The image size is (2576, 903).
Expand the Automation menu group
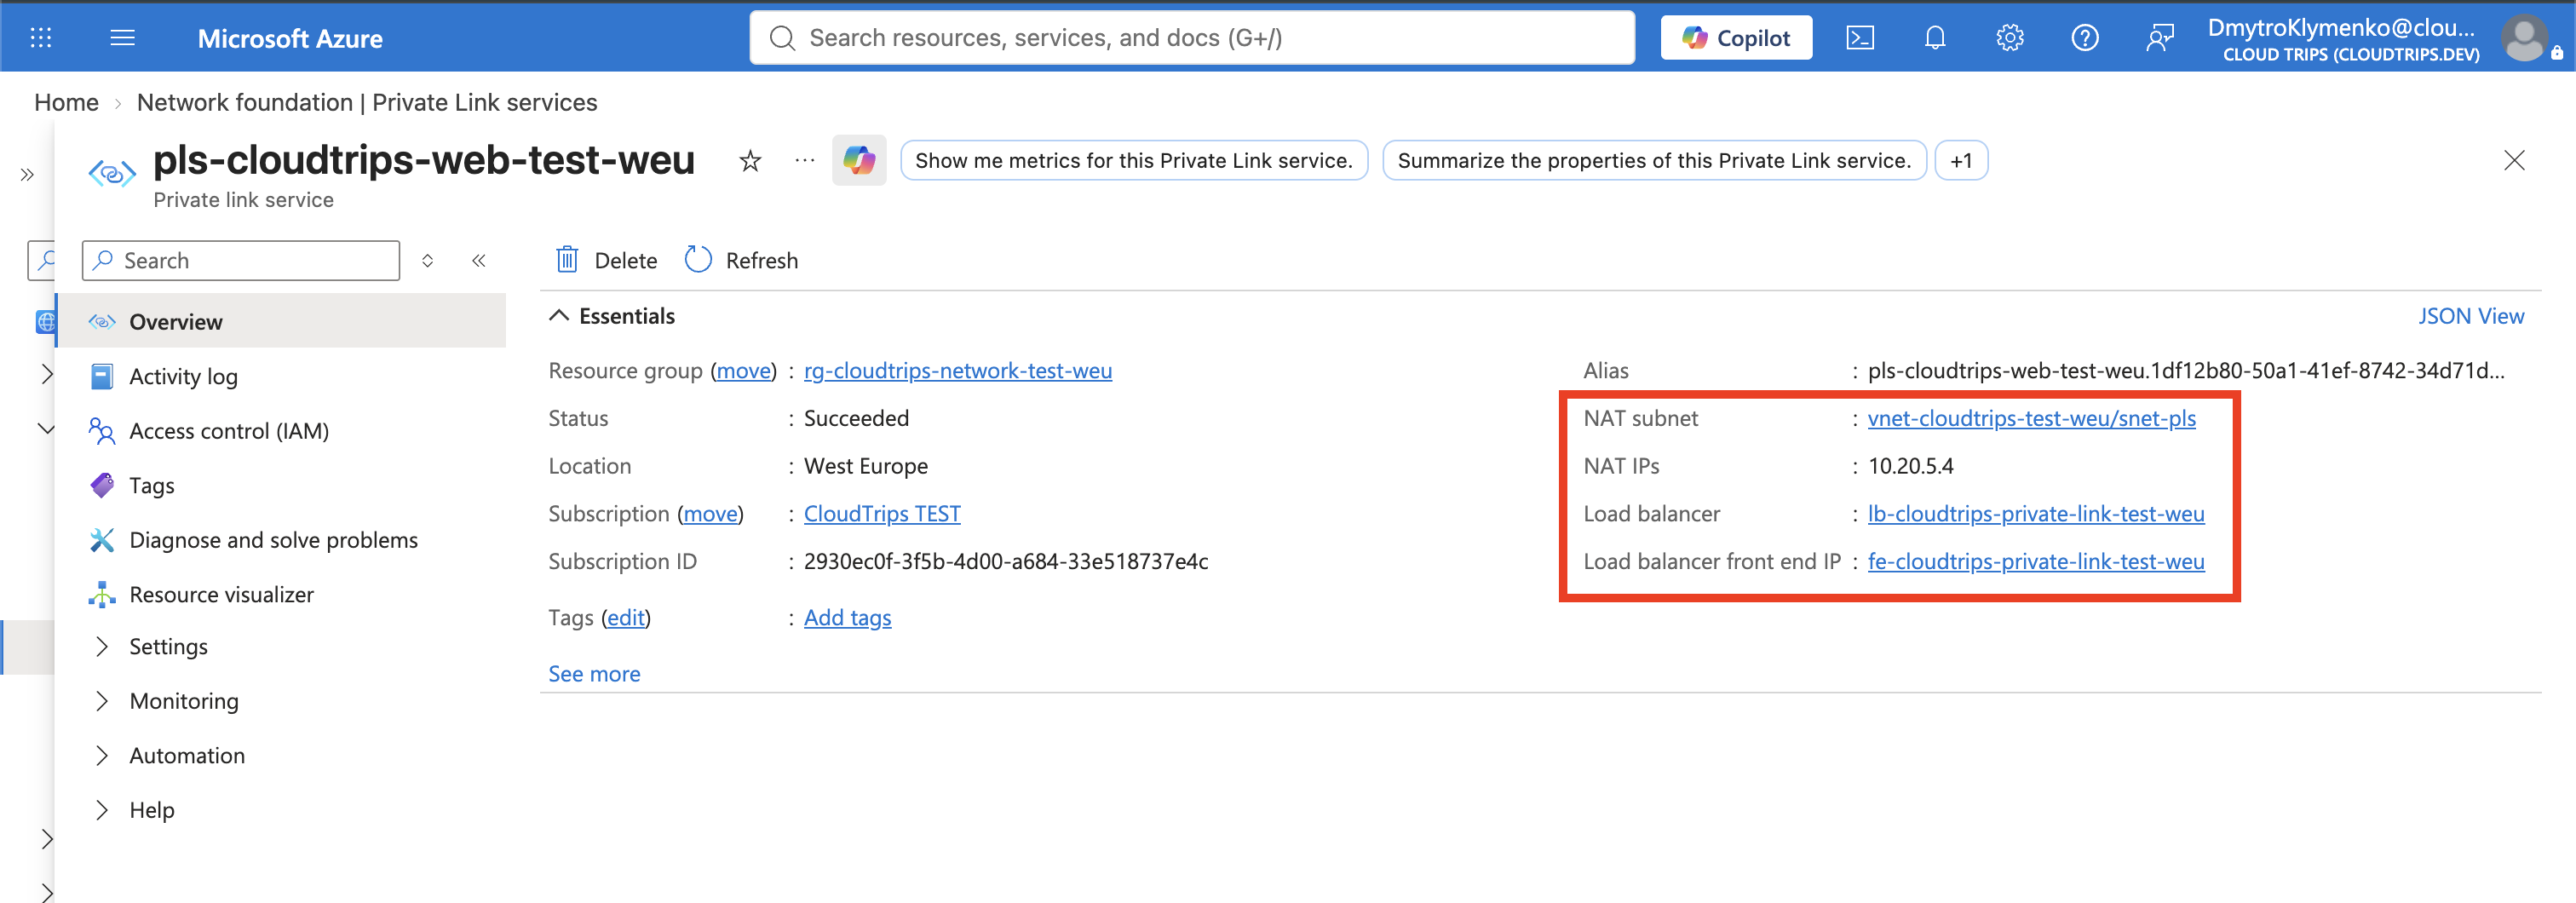[102, 756]
